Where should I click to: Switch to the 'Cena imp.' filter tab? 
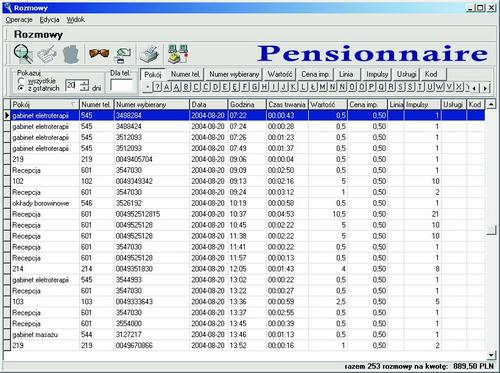pos(315,74)
